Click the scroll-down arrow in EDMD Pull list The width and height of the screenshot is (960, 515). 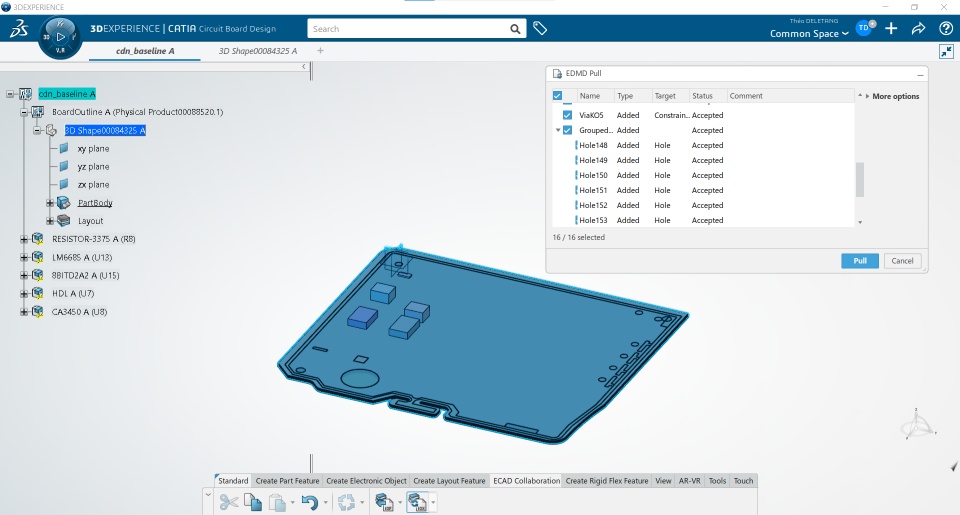tap(860, 222)
